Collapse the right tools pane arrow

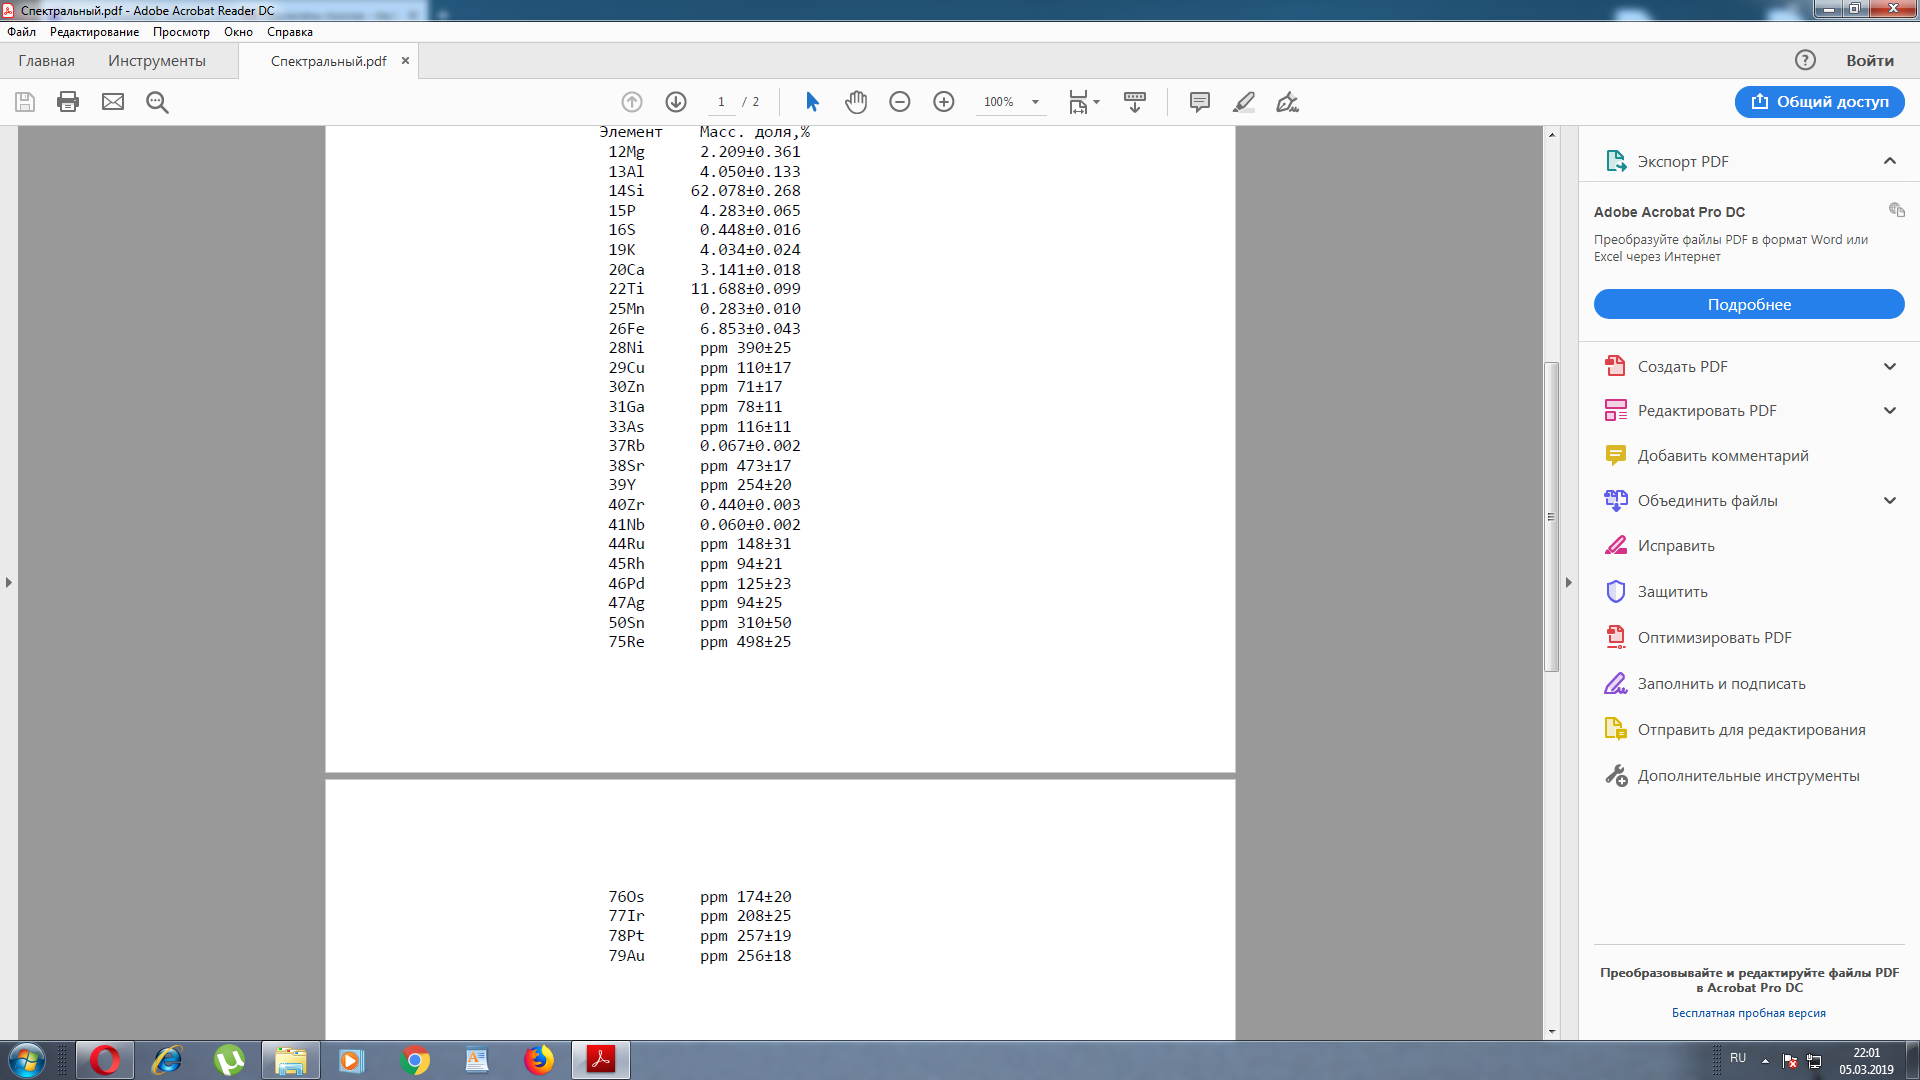(x=1568, y=582)
